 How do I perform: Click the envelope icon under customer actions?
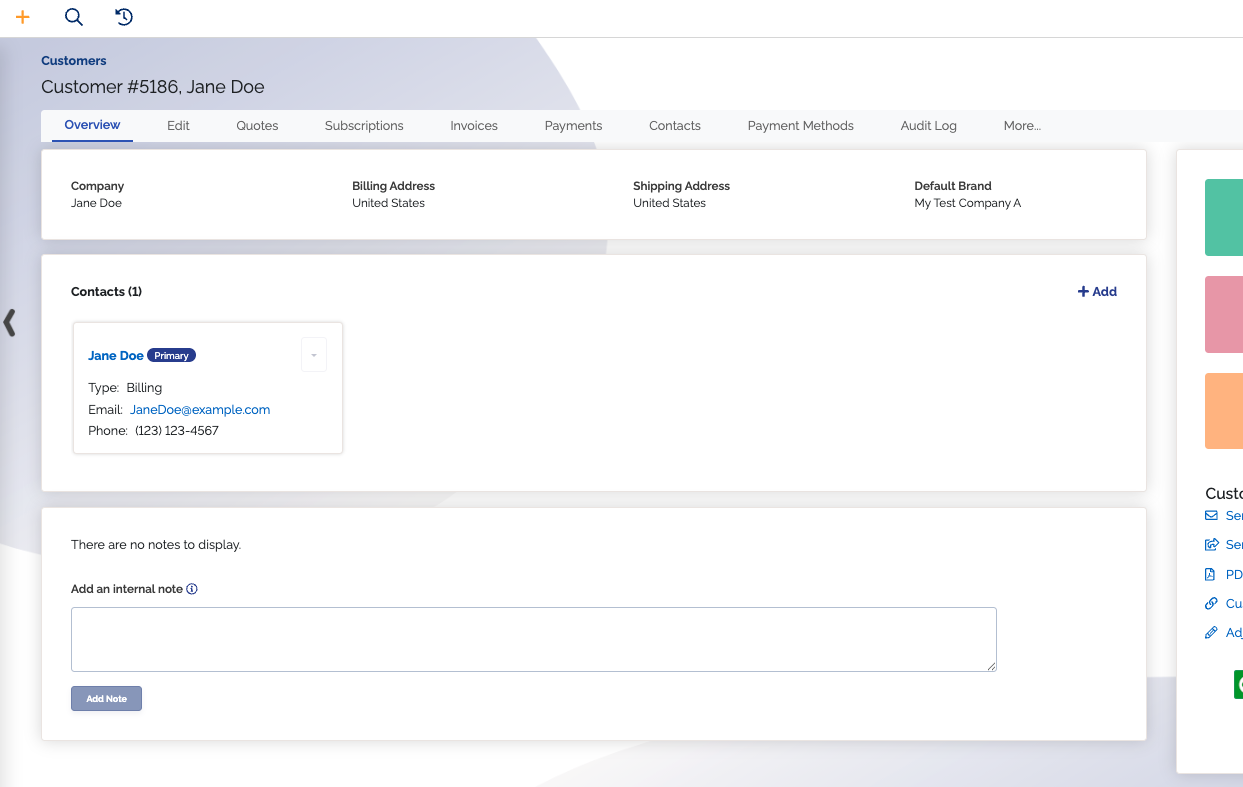(x=1211, y=516)
